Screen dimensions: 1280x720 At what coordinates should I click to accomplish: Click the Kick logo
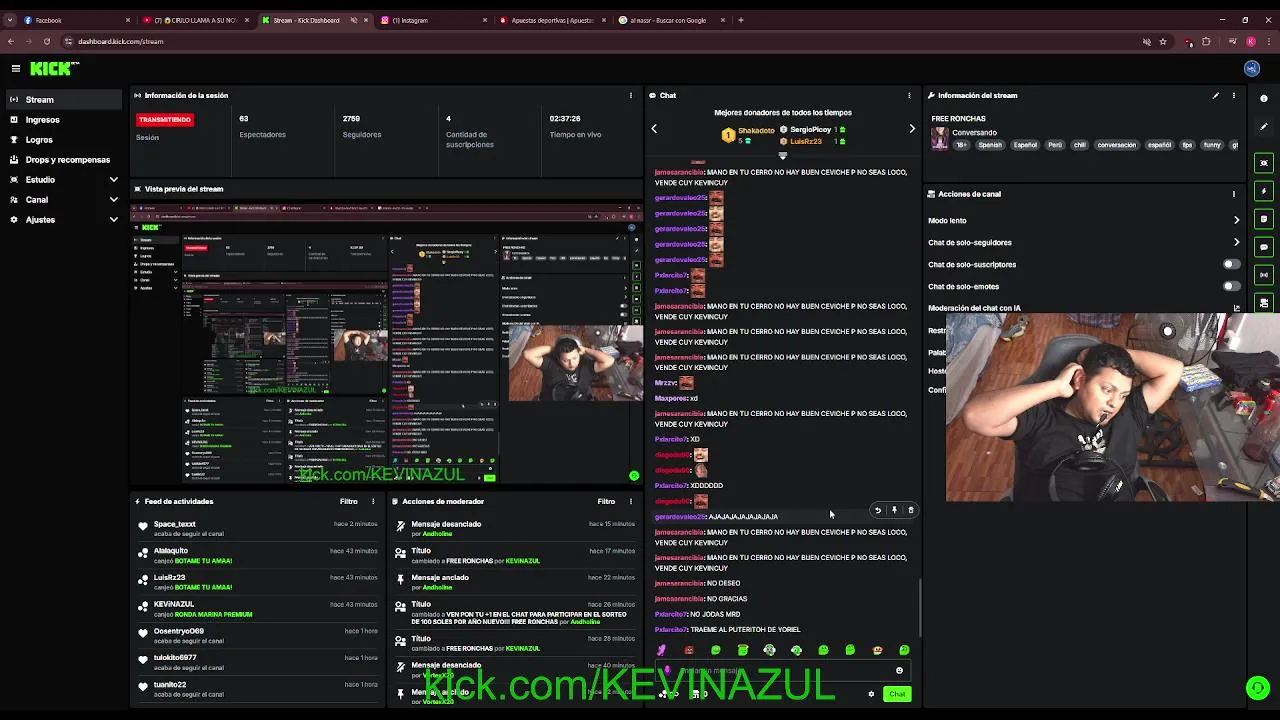pyautogui.click(x=53, y=68)
